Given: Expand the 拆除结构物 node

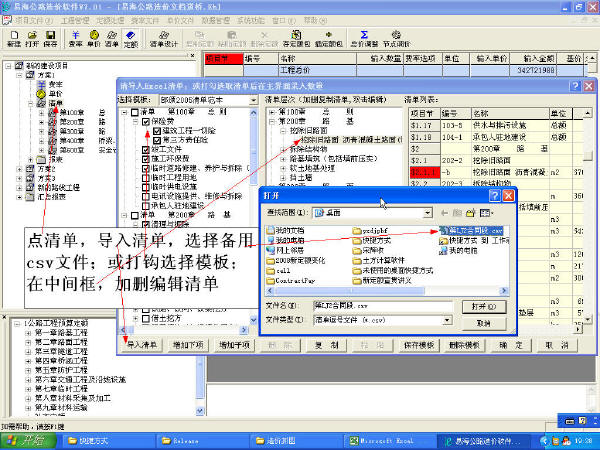Looking at the screenshot, I should [x=283, y=149].
